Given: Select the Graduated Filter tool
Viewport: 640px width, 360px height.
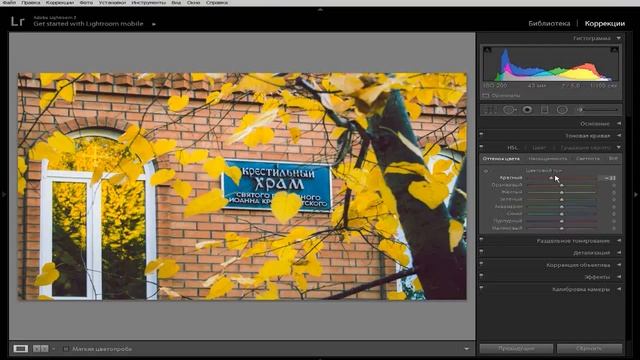Looking at the screenshot, I should click(x=544, y=109).
